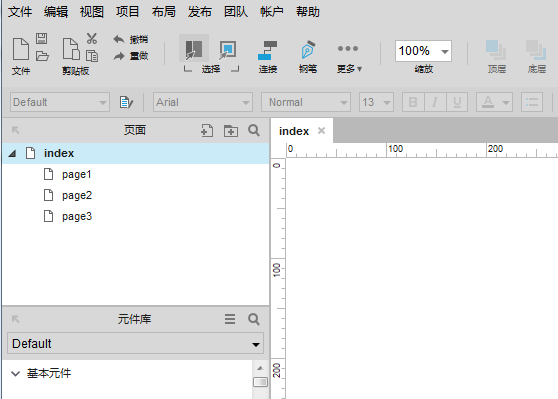Select page2 in the page tree
The image size is (558, 399).
coord(77,195)
